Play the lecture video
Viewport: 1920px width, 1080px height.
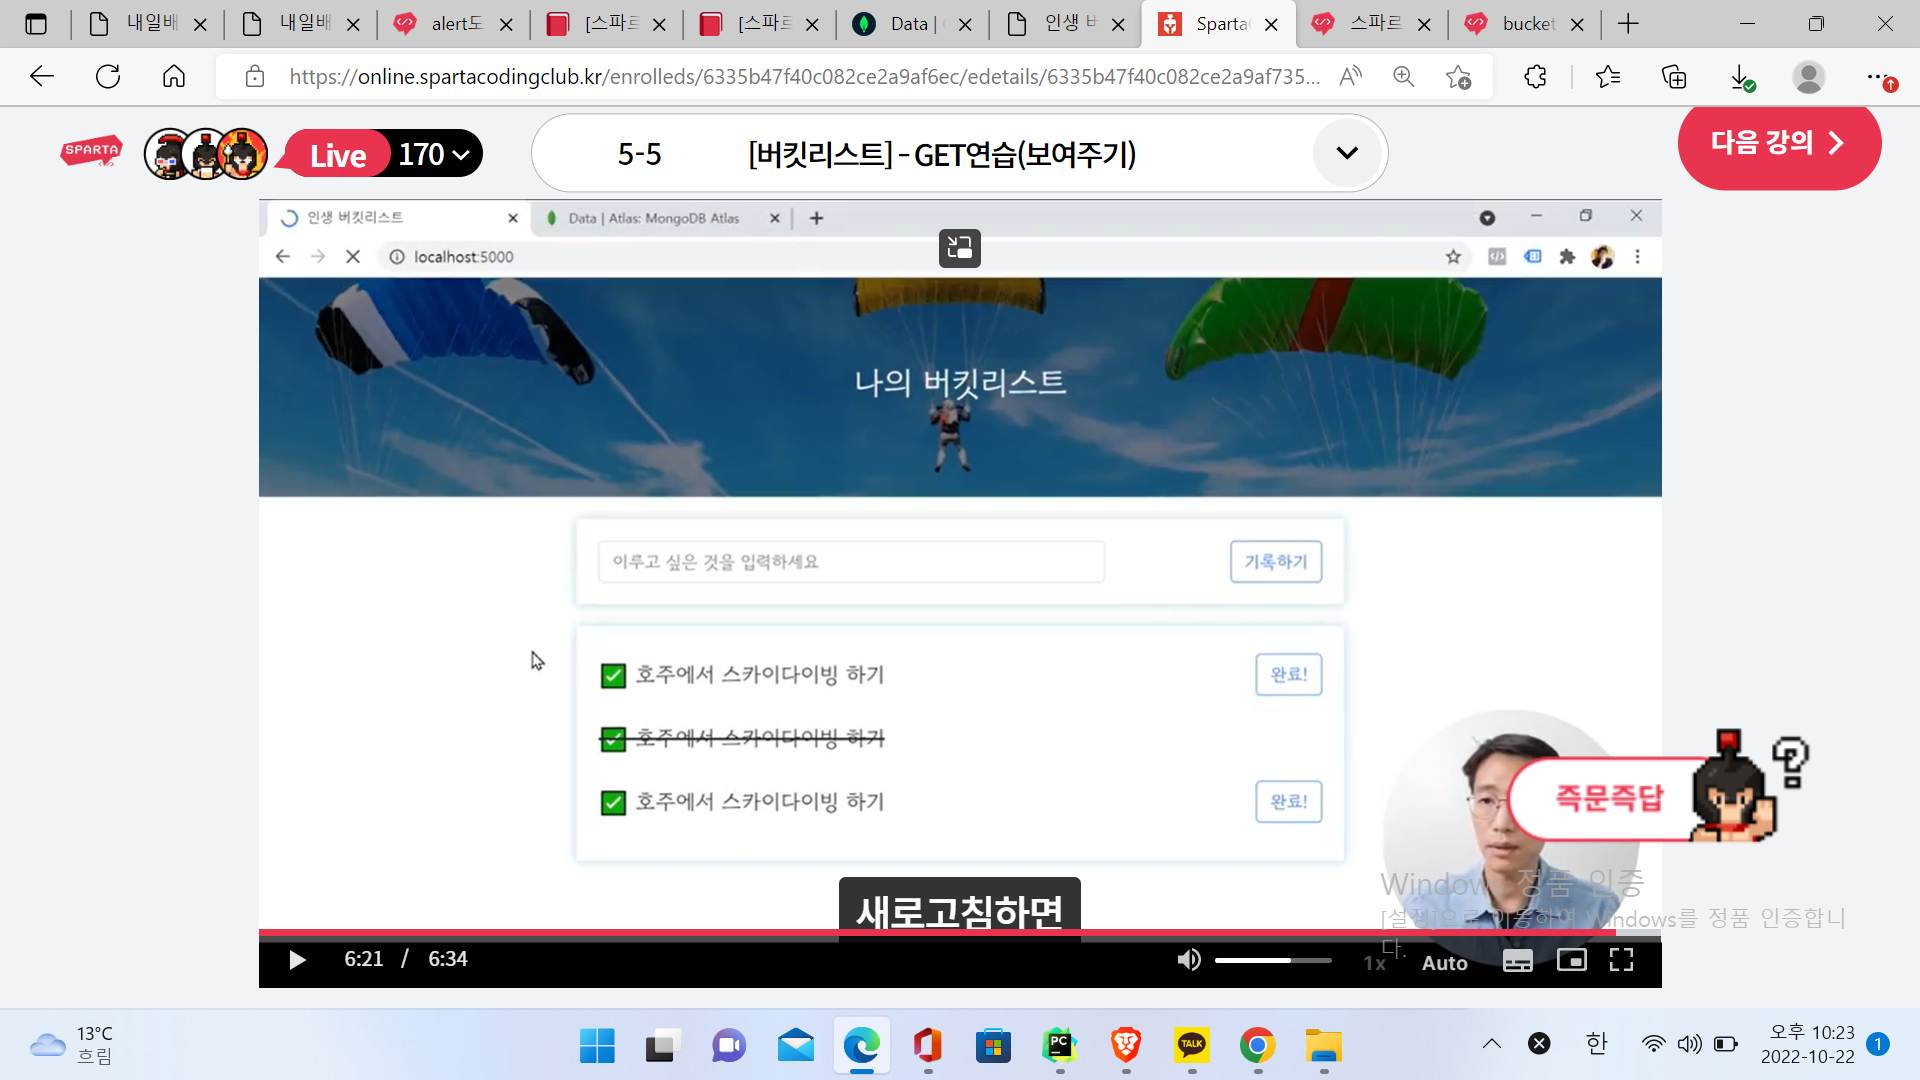(297, 960)
